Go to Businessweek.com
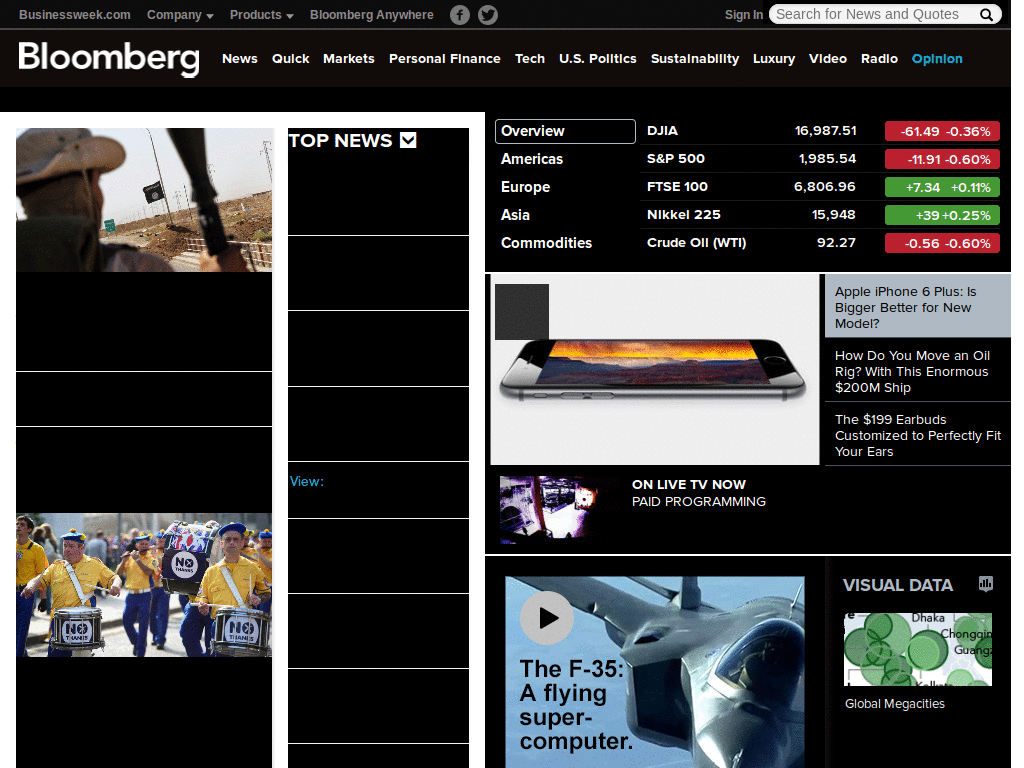 pyautogui.click(x=74, y=14)
